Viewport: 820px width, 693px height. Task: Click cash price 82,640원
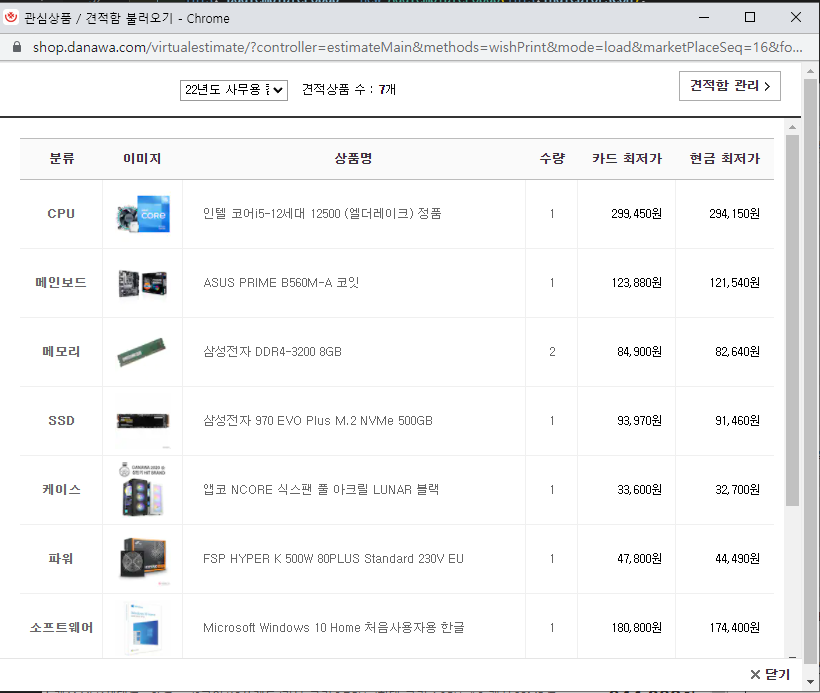coord(737,351)
